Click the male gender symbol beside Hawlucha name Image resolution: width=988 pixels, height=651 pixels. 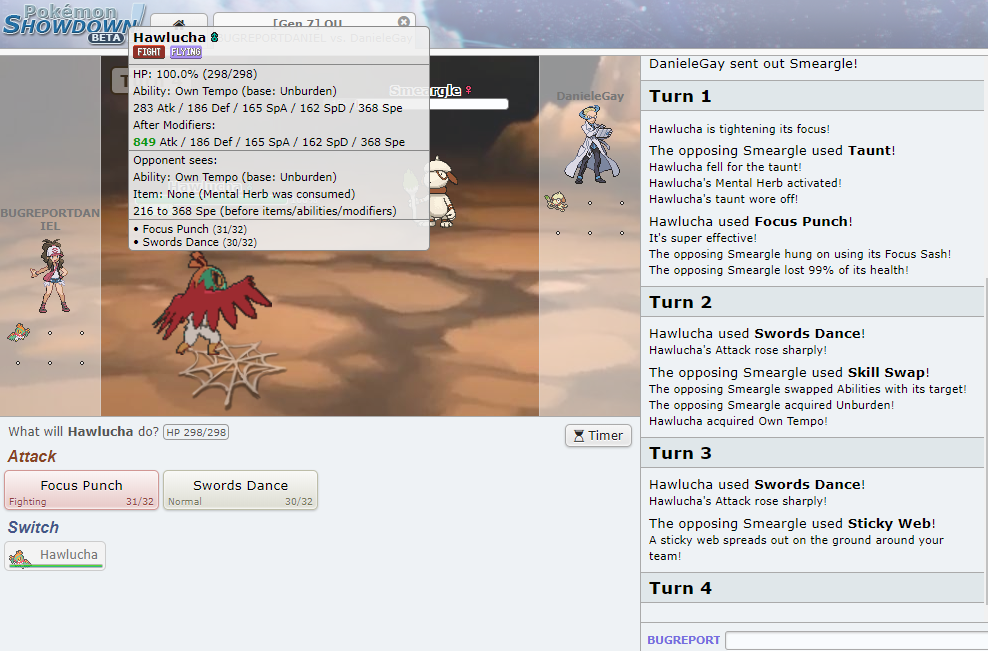tap(214, 37)
